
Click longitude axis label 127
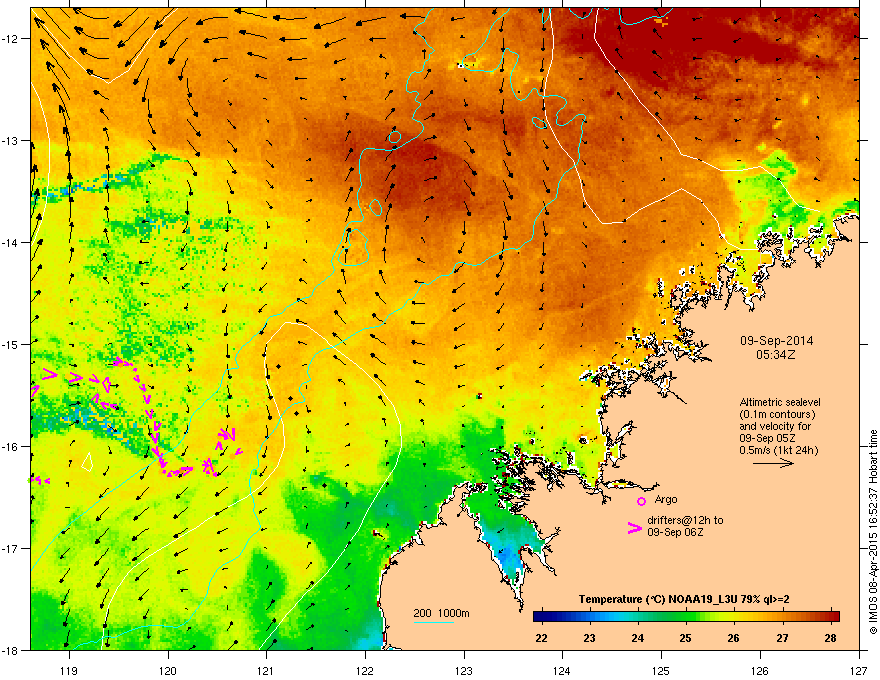pos(859,670)
